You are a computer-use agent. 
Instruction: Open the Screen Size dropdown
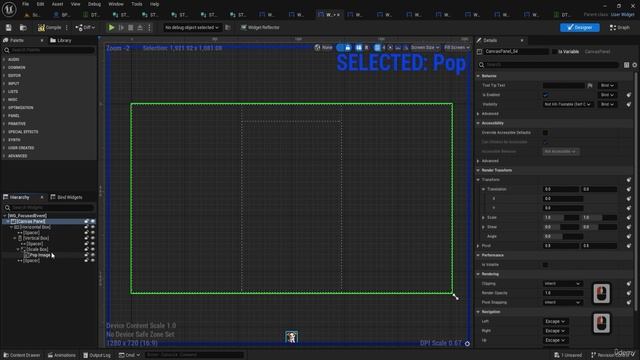pyautogui.click(x=424, y=47)
